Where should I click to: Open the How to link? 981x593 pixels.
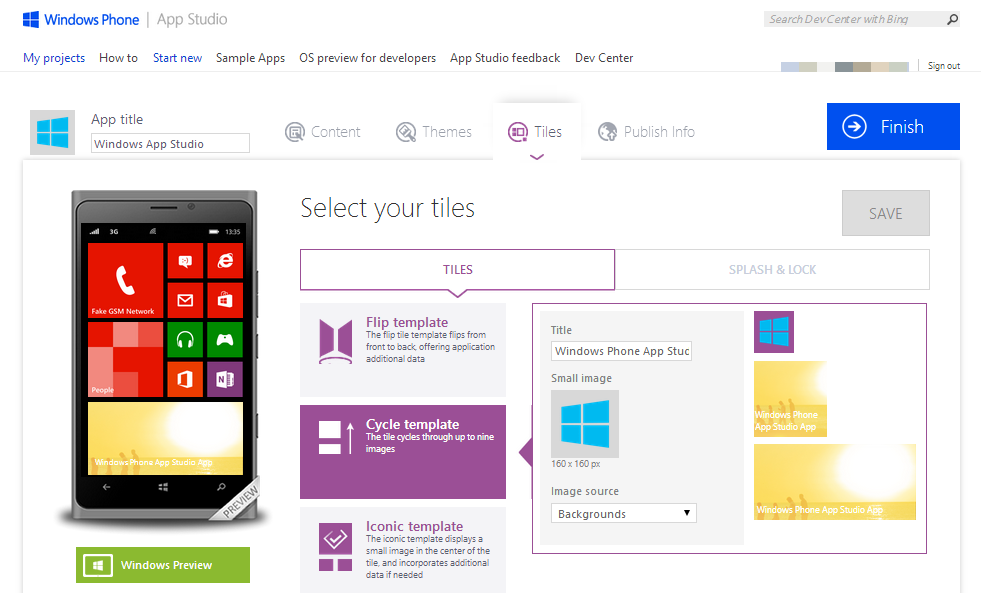118,58
